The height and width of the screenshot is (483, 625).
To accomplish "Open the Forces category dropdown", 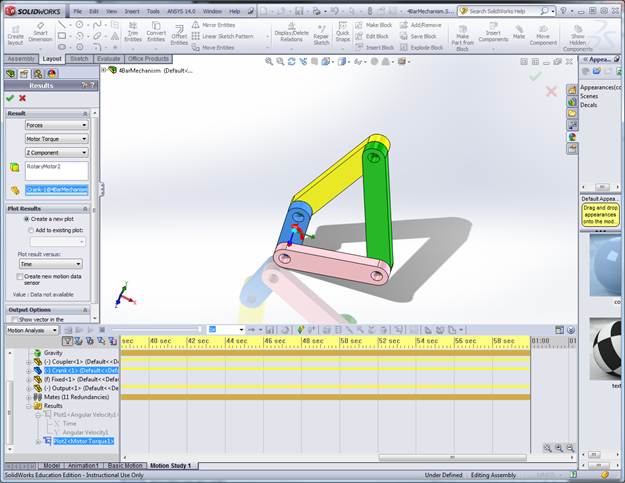I will pyautogui.click(x=56, y=125).
